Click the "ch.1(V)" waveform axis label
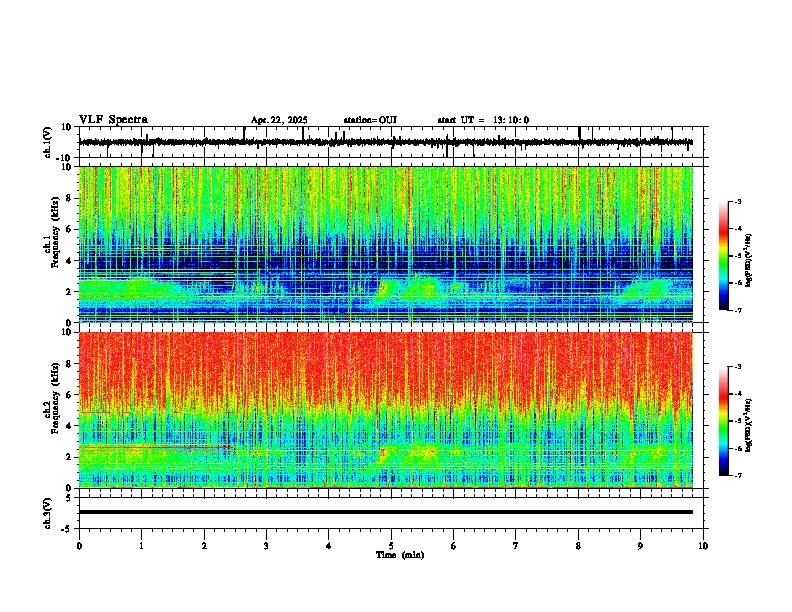Image resolution: width=792 pixels, height=612 pixels. tap(48, 142)
